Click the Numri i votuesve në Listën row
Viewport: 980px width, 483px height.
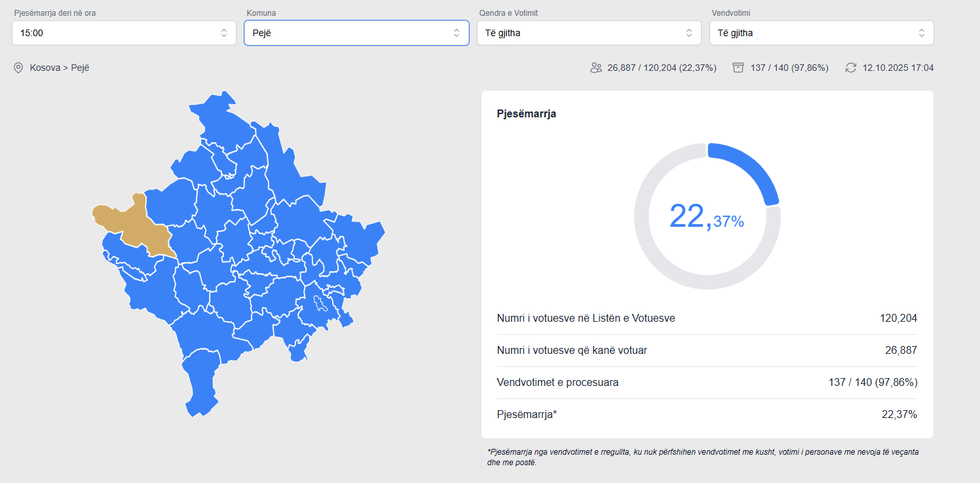click(x=706, y=318)
